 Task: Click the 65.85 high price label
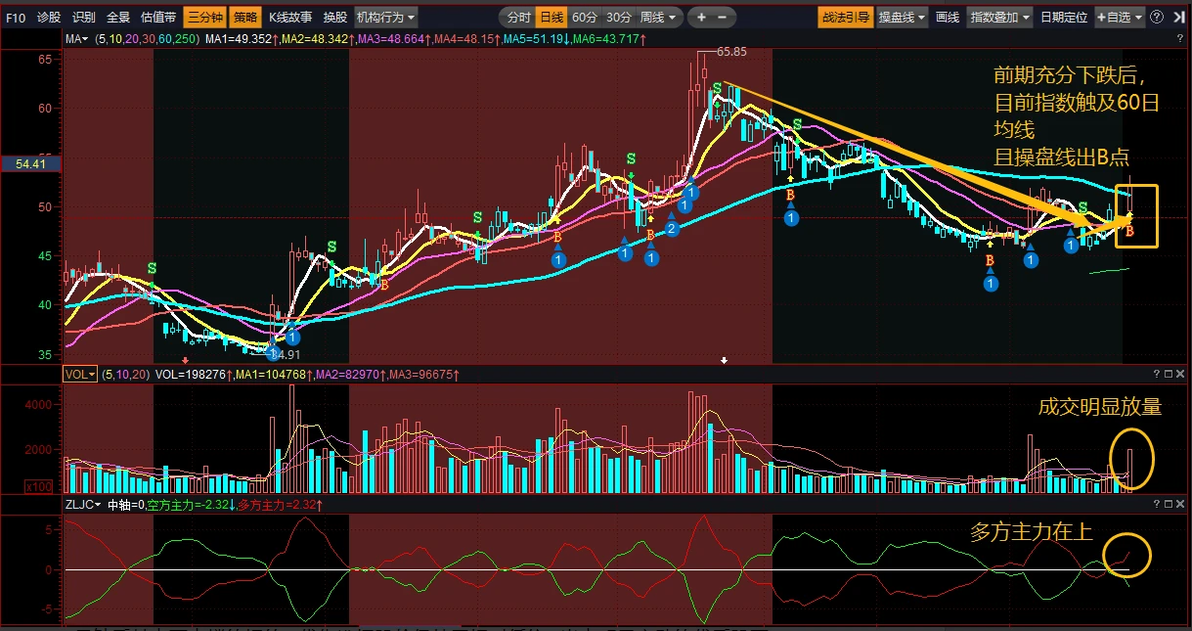click(731, 52)
